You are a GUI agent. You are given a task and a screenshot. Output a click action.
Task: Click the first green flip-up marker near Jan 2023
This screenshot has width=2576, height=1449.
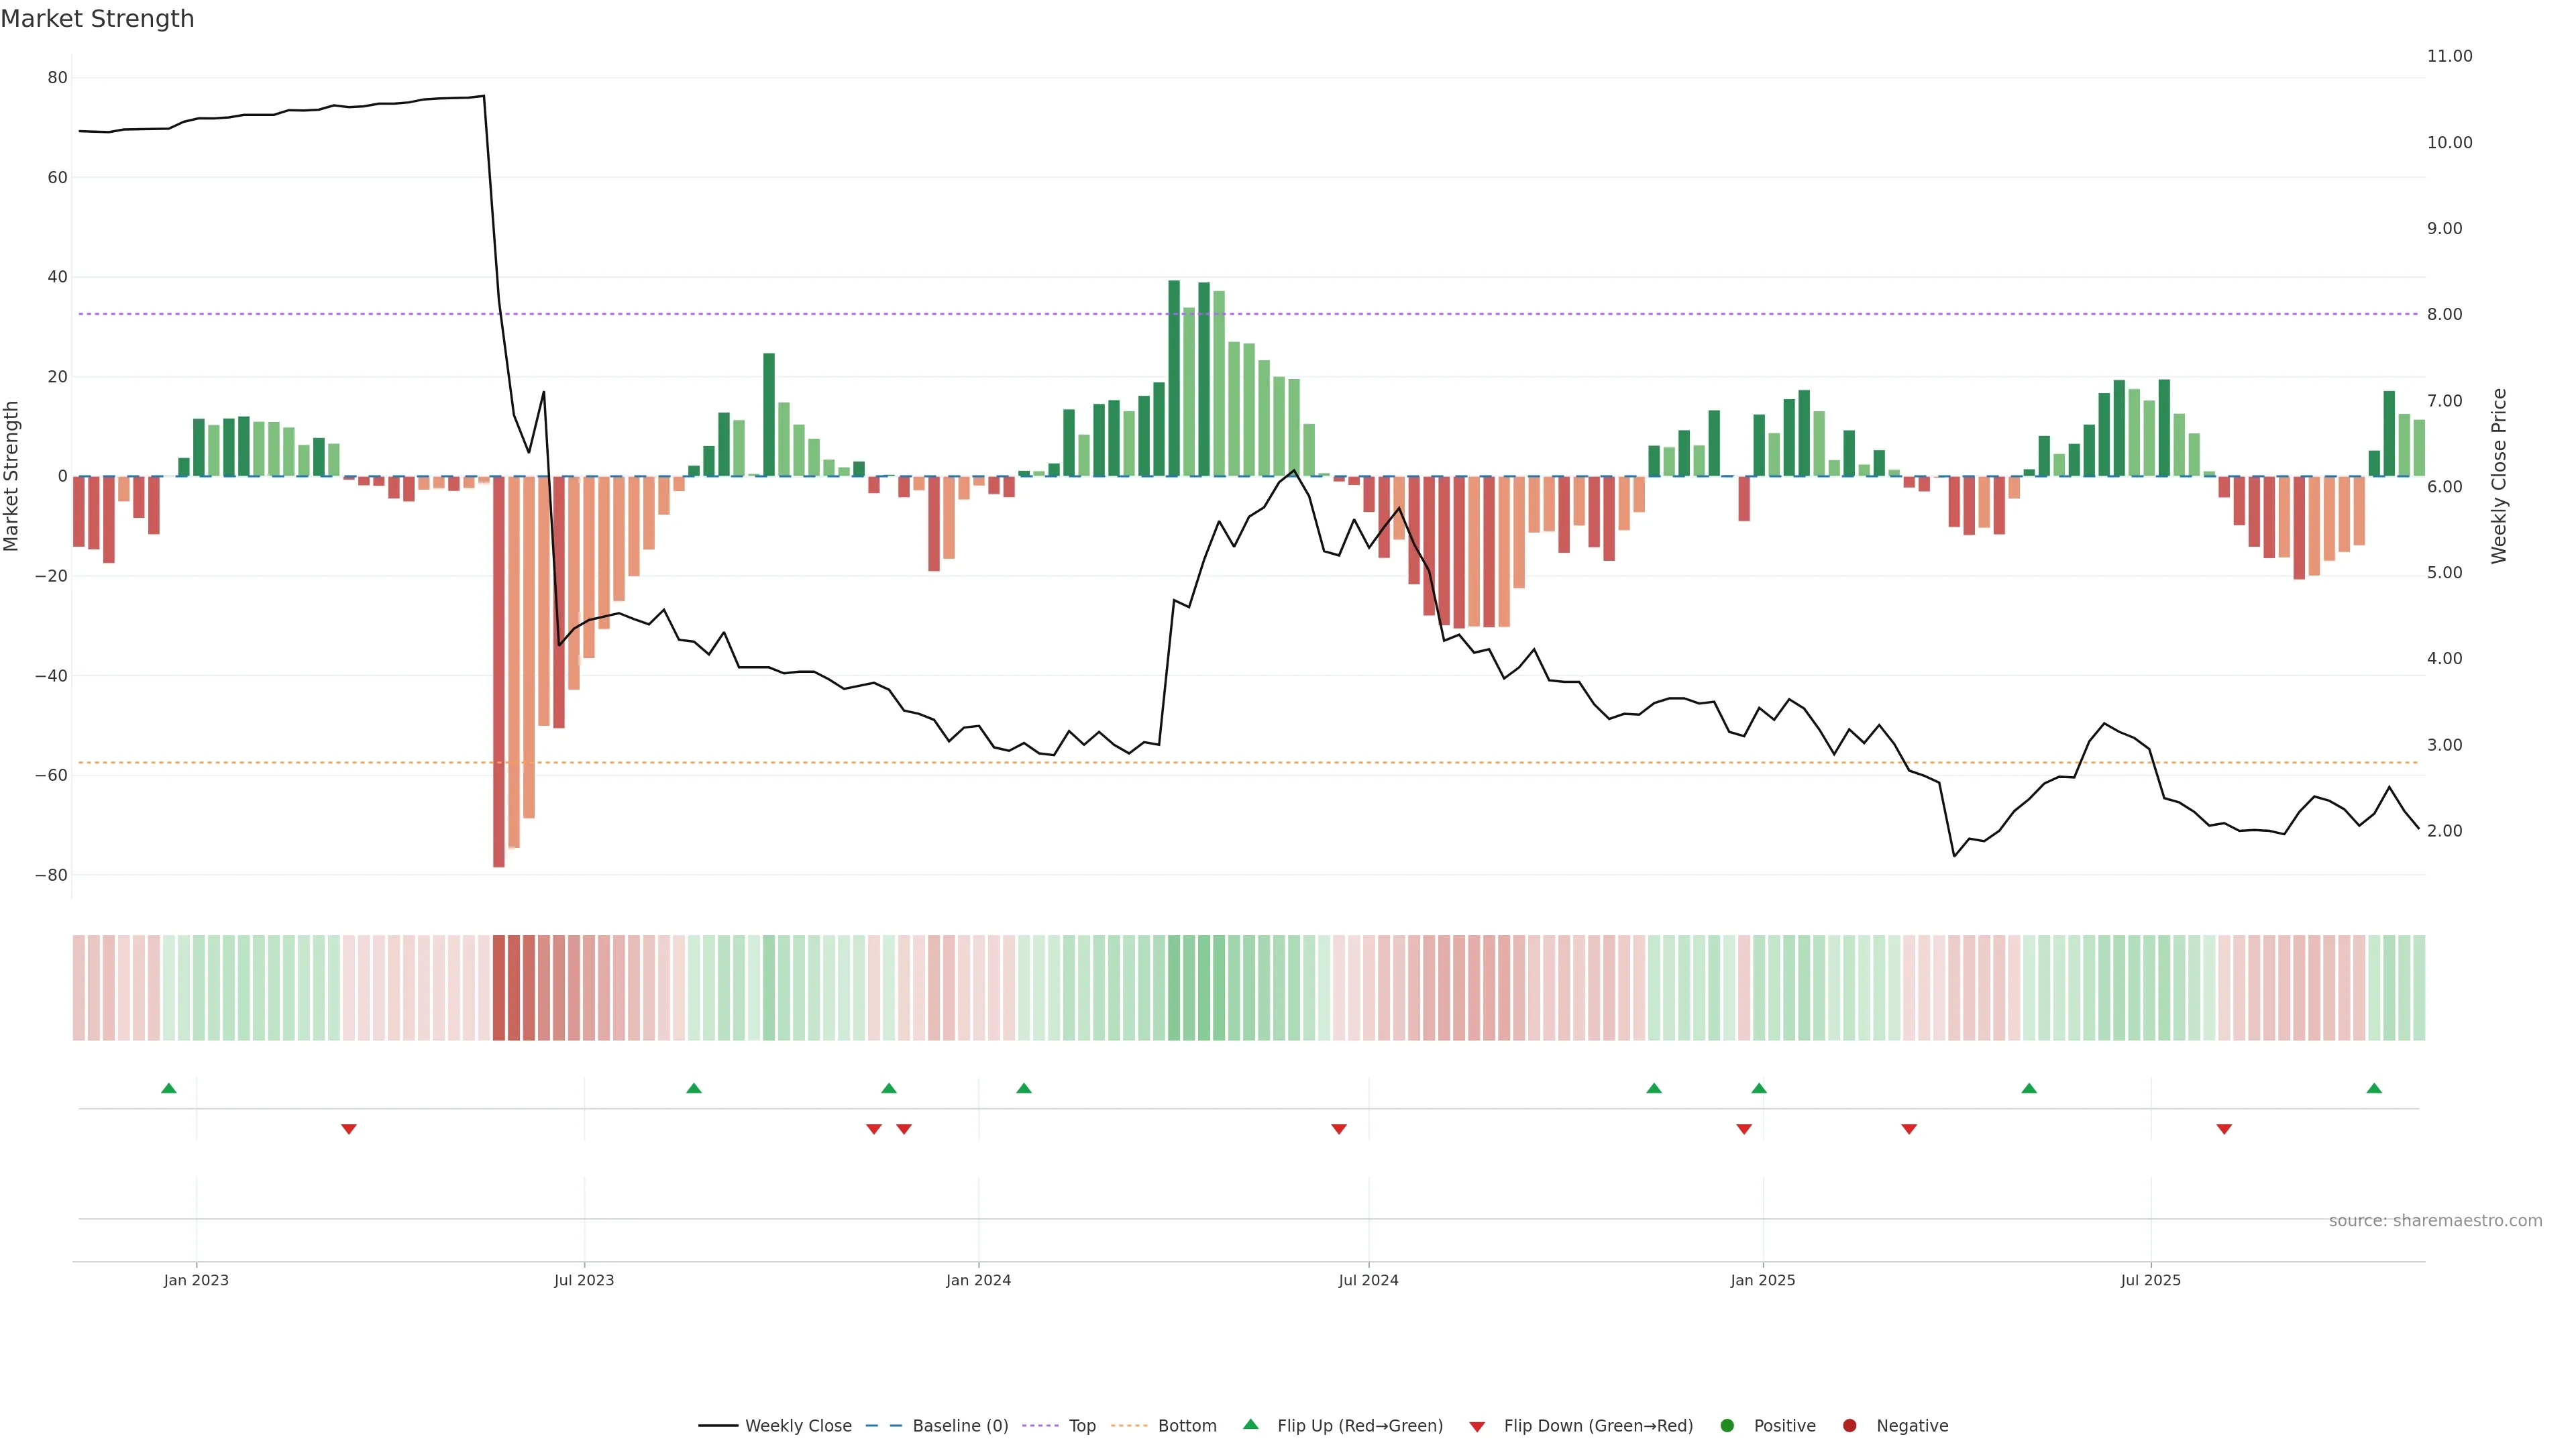(169, 1088)
